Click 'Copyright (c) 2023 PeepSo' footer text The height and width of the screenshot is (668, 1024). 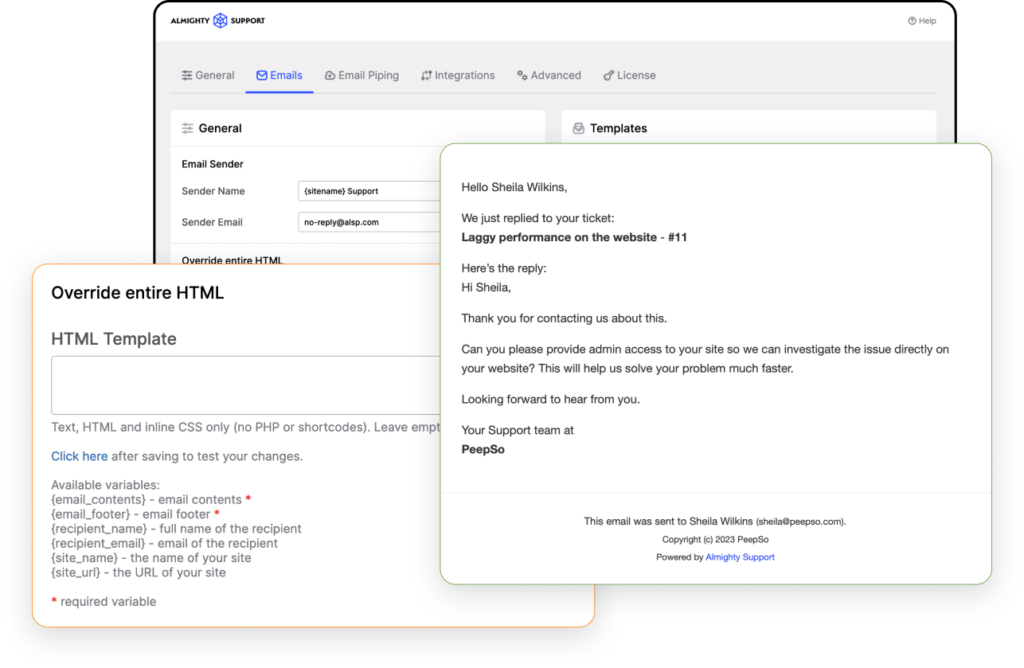click(x=715, y=539)
